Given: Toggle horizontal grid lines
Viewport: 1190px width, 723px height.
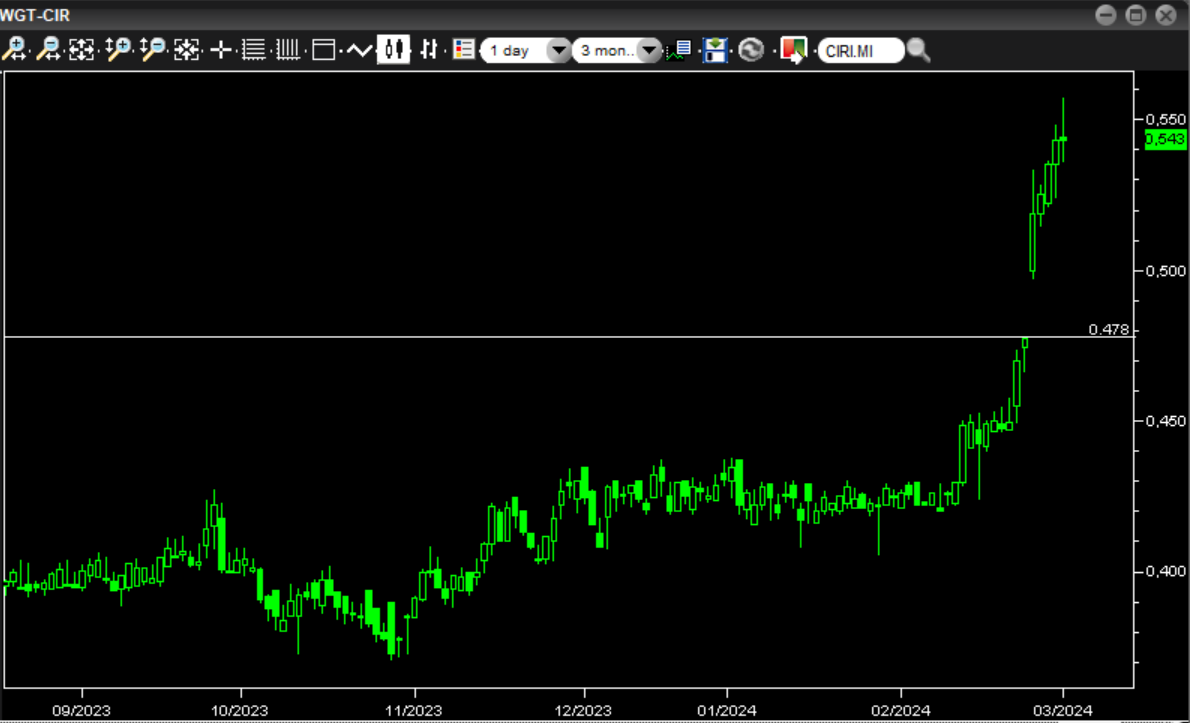Looking at the screenshot, I should click(x=254, y=49).
